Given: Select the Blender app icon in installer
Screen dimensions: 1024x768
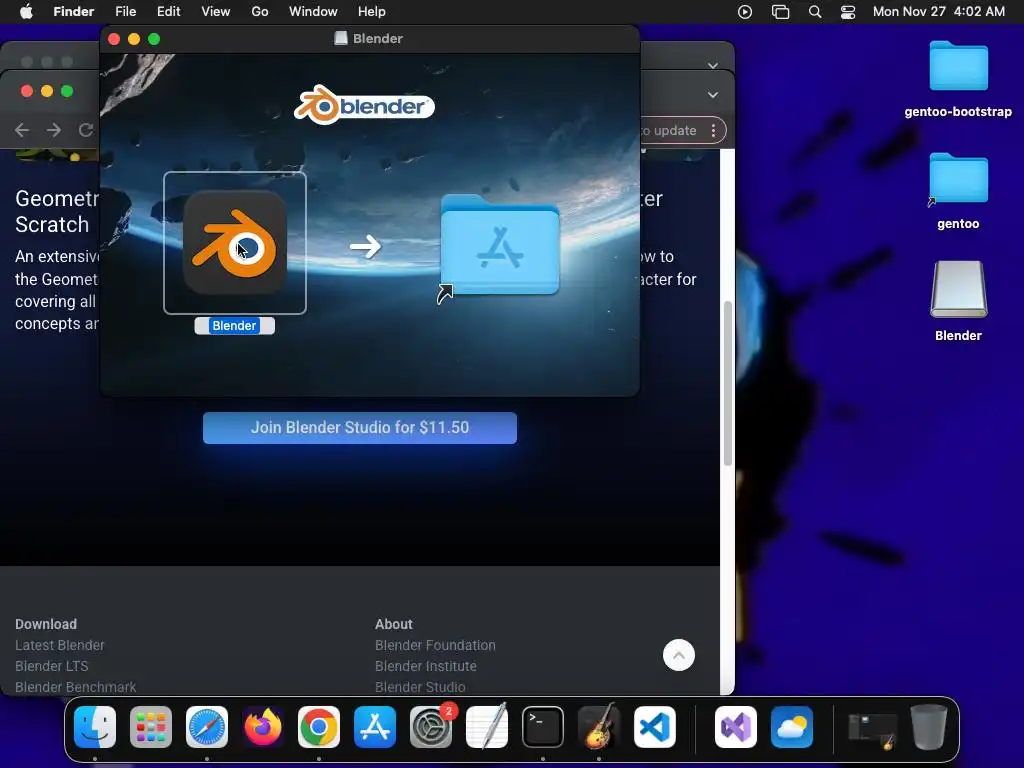Looking at the screenshot, I should (234, 243).
